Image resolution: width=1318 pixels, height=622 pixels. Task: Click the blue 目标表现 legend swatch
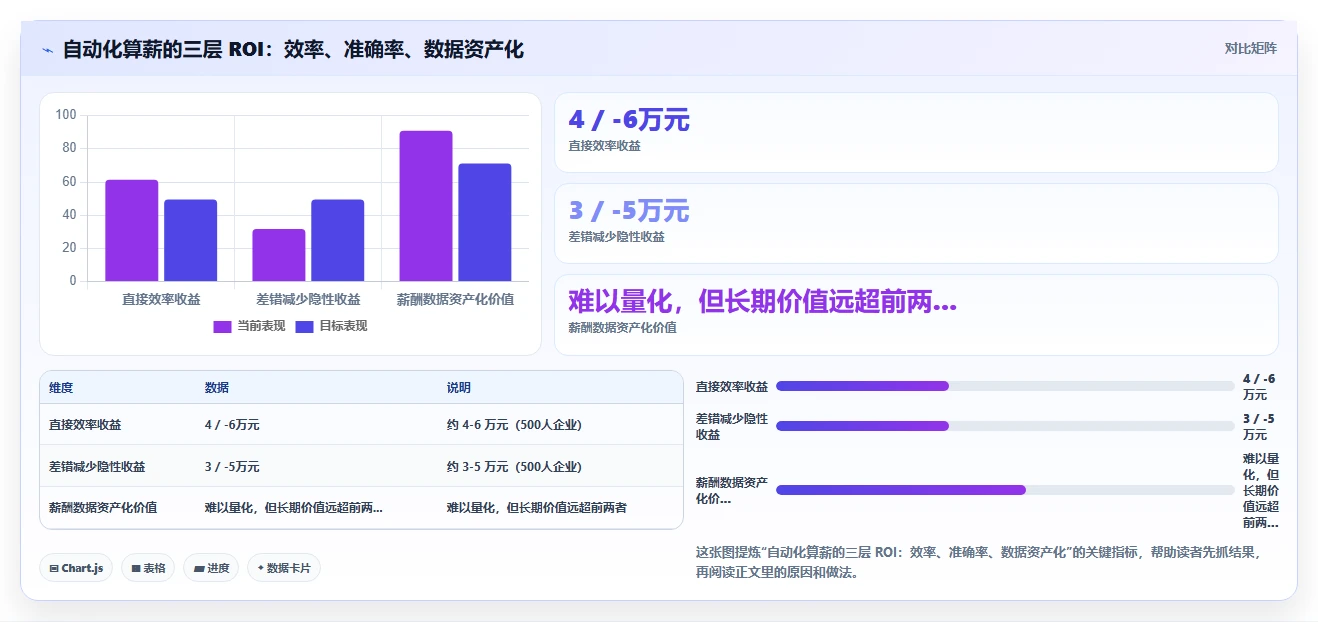tap(305, 327)
